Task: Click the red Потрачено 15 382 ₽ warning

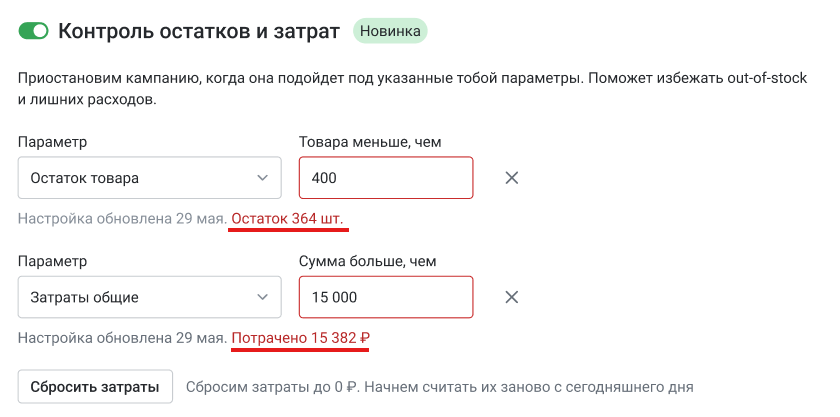Action: tap(300, 337)
